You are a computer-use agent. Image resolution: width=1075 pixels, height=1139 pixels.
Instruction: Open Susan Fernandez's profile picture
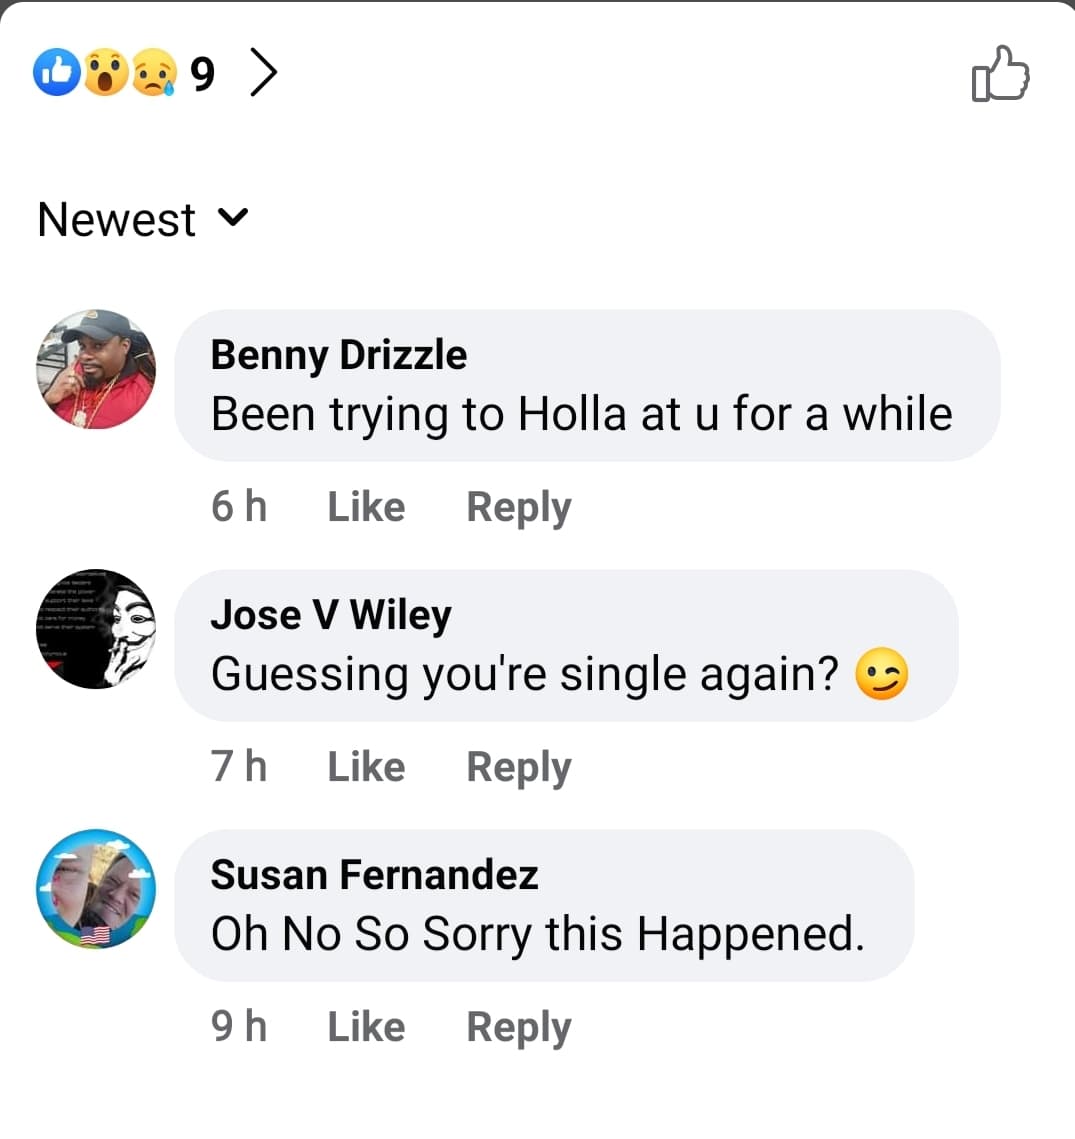(96, 889)
